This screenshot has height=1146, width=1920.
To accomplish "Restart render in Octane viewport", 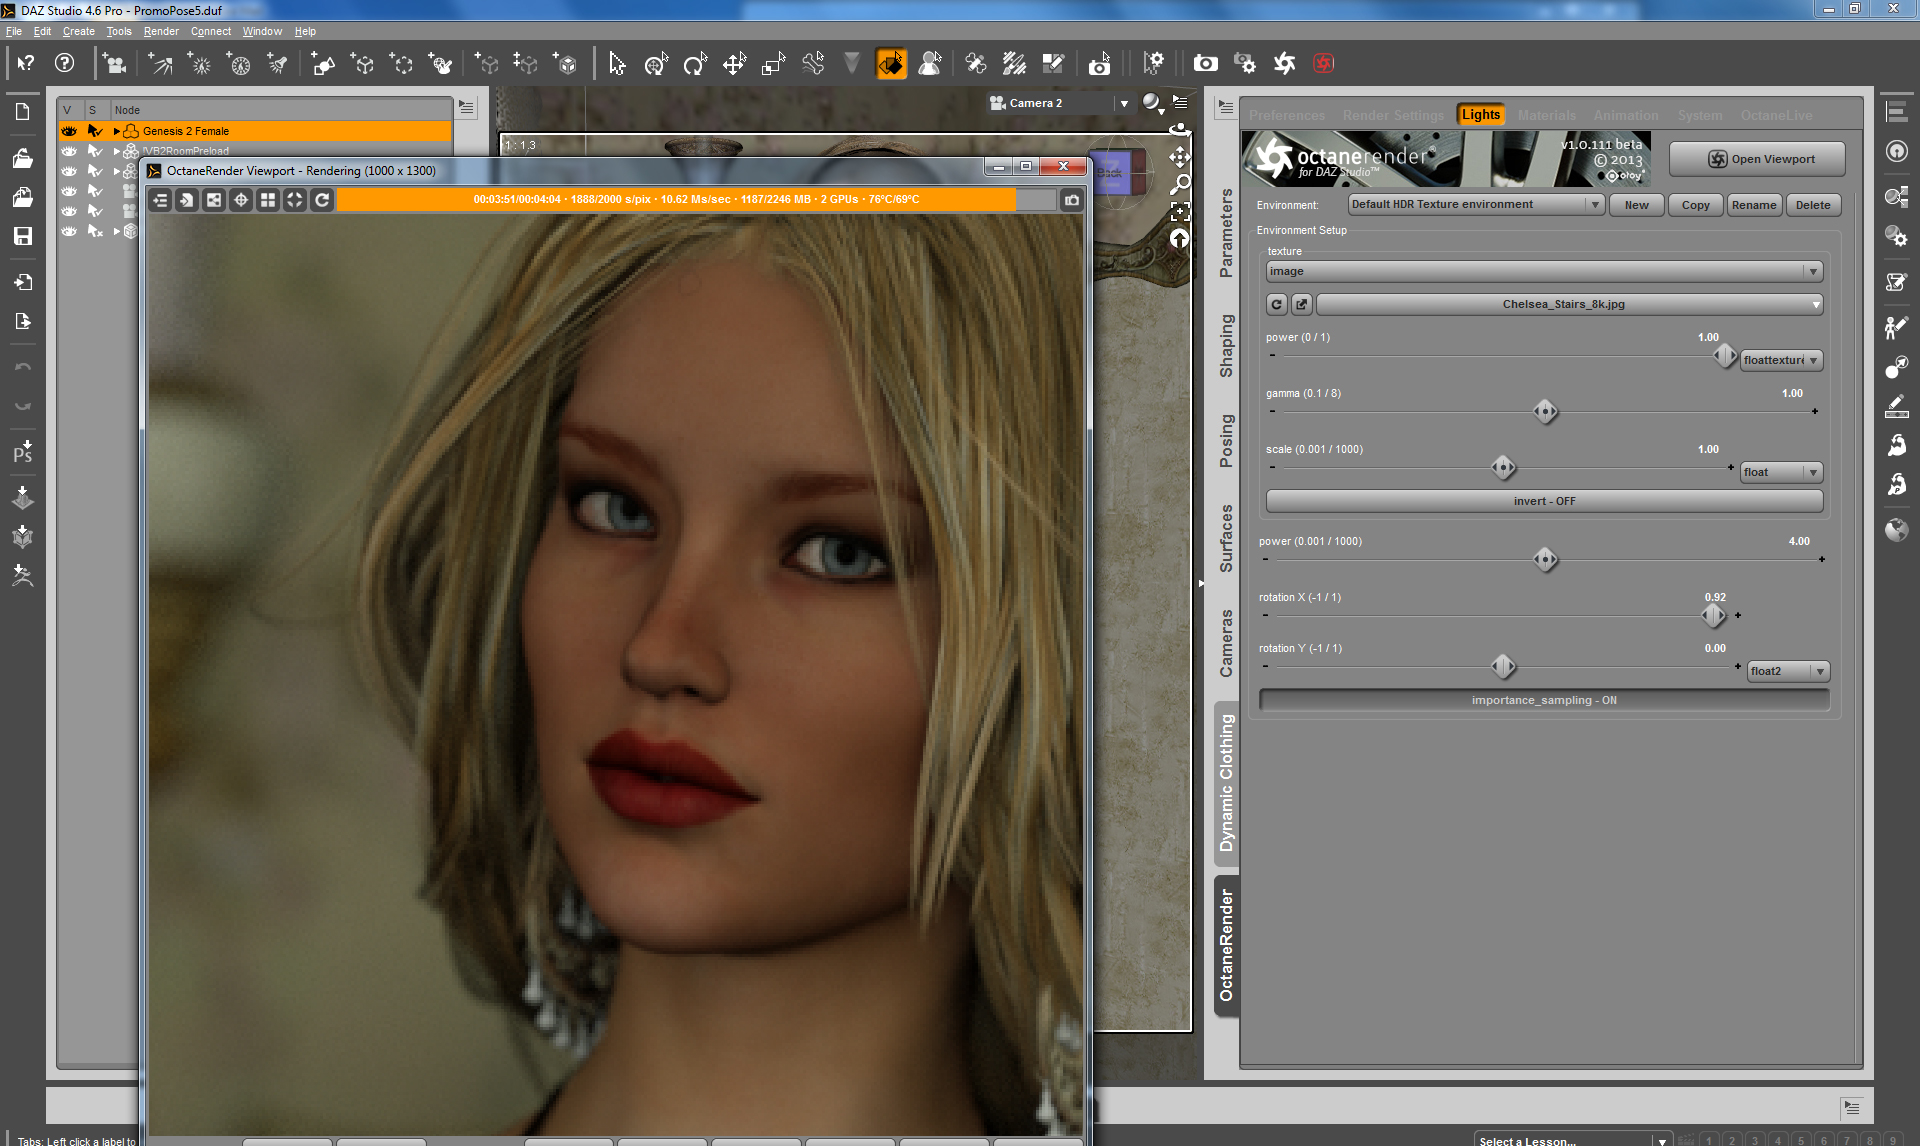I will click(x=322, y=200).
